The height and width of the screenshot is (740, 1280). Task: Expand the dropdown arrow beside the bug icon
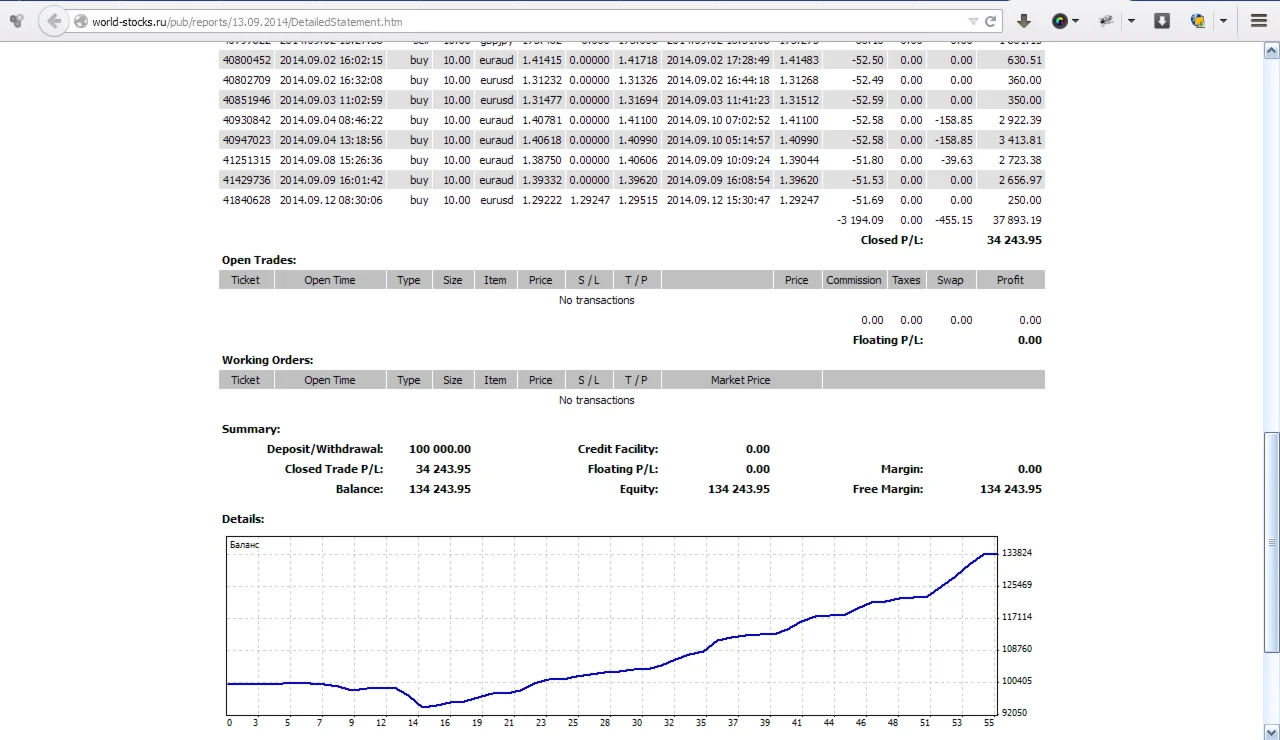[x=1131, y=21]
